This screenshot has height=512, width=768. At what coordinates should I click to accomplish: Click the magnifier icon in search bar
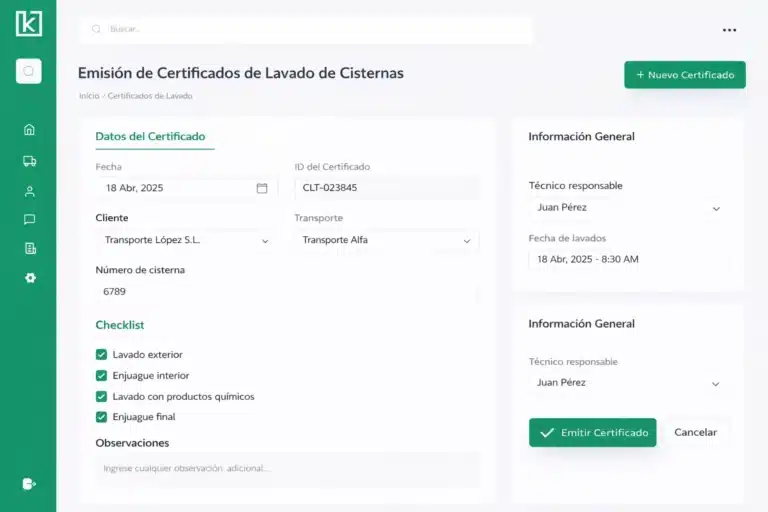[96, 29]
